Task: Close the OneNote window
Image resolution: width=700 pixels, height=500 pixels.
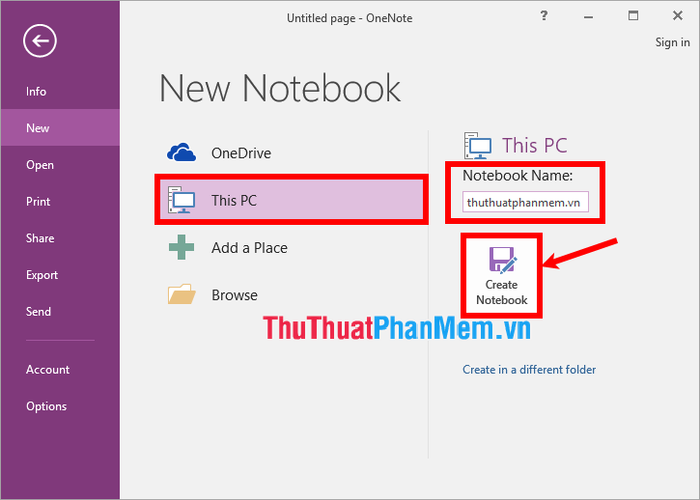Action: click(678, 16)
